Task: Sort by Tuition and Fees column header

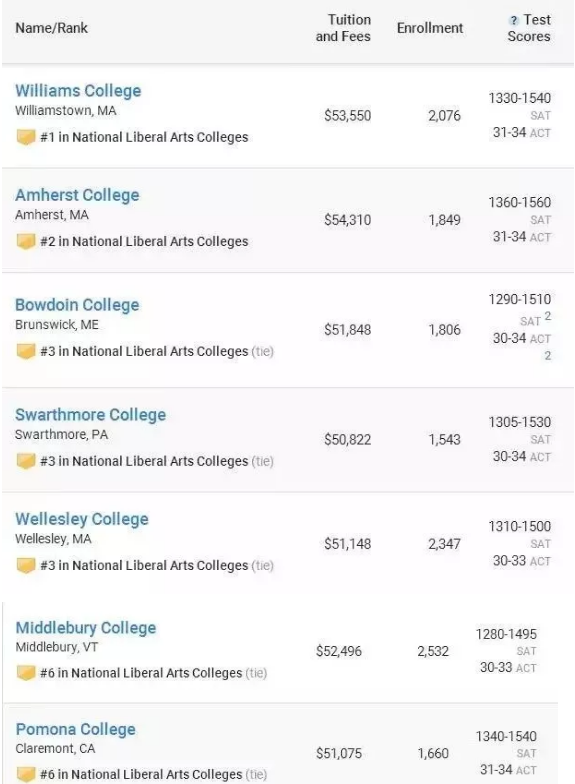Action: (343, 28)
